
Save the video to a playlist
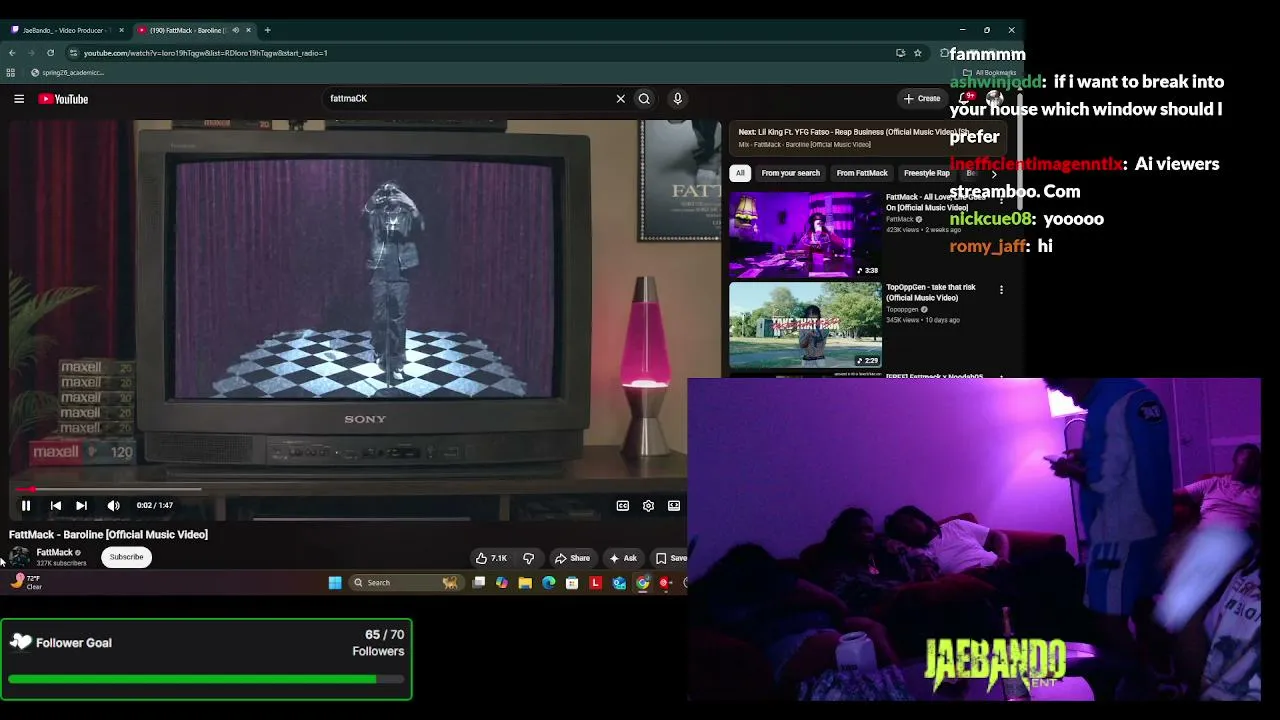(x=671, y=558)
